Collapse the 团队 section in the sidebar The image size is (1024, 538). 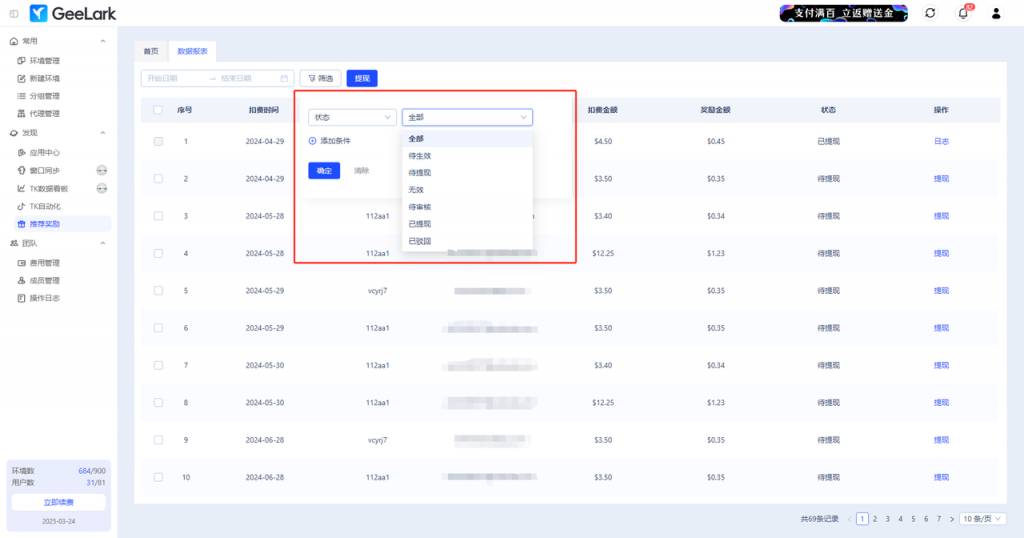click(103, 243)
